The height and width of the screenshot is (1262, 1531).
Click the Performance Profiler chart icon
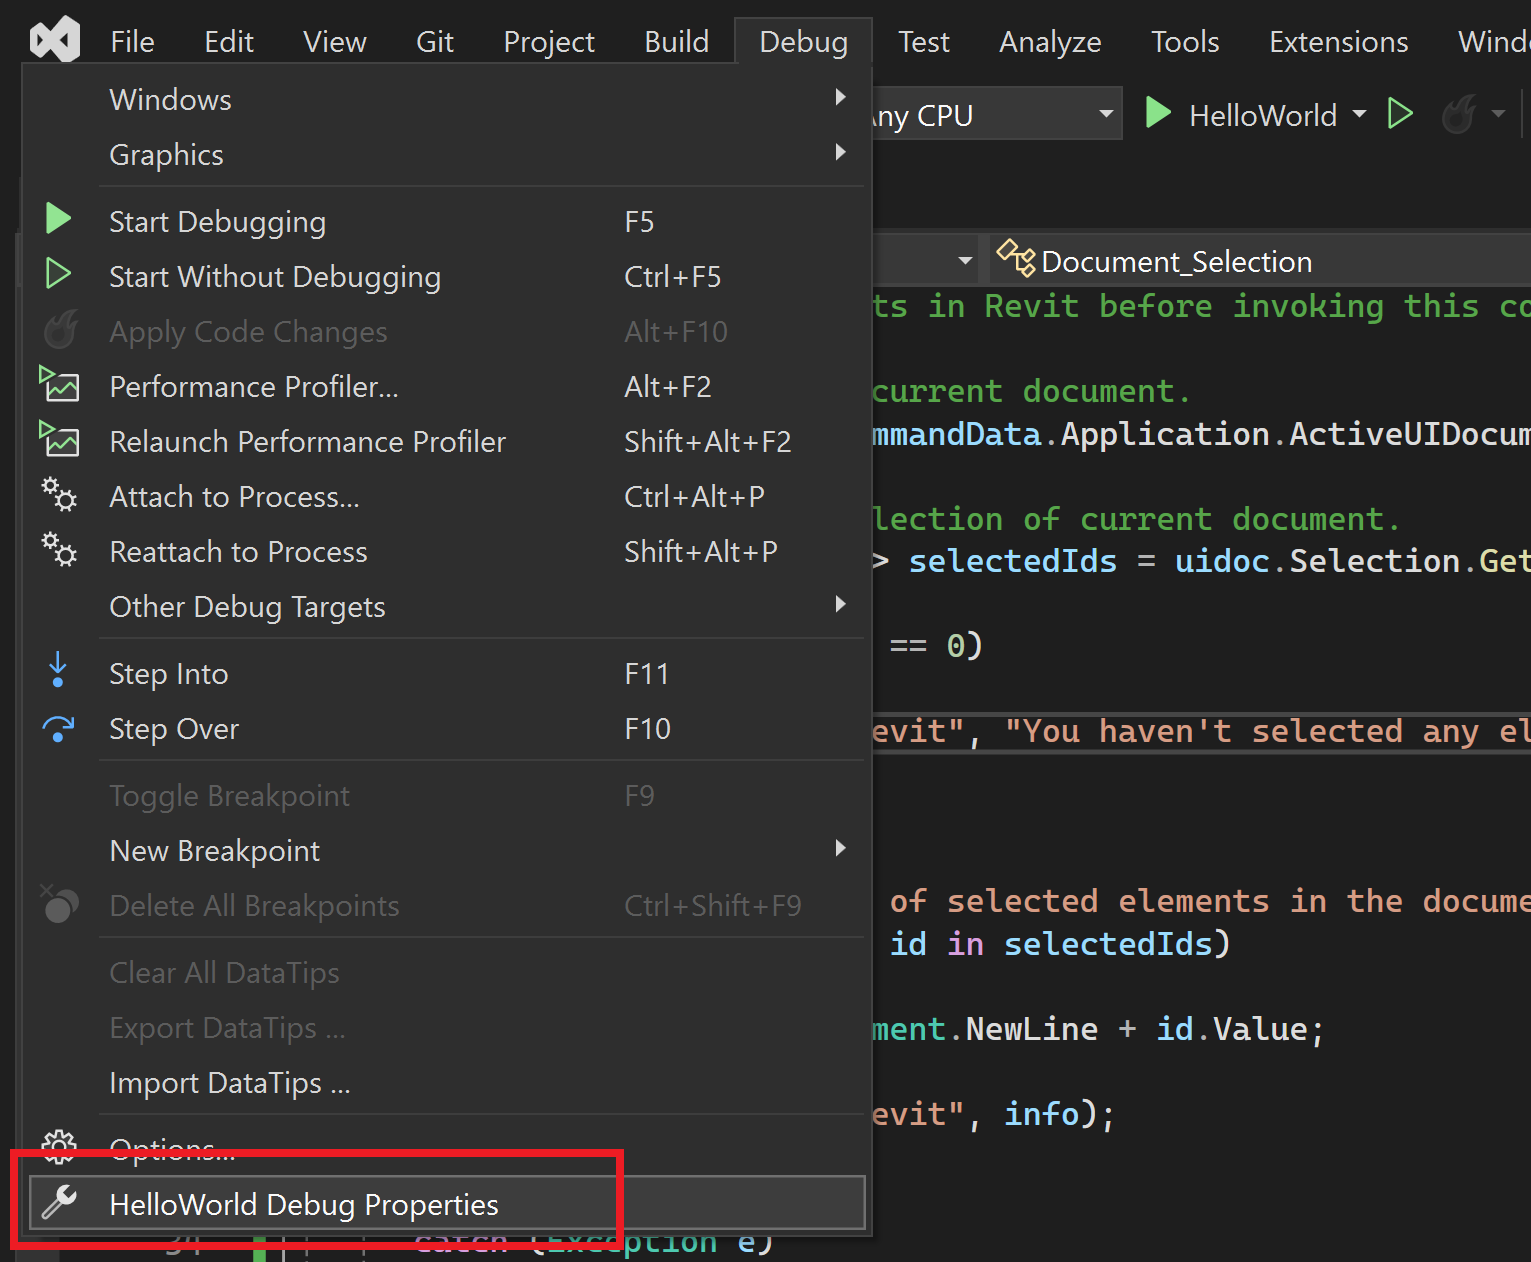click(x=59, y=384)
